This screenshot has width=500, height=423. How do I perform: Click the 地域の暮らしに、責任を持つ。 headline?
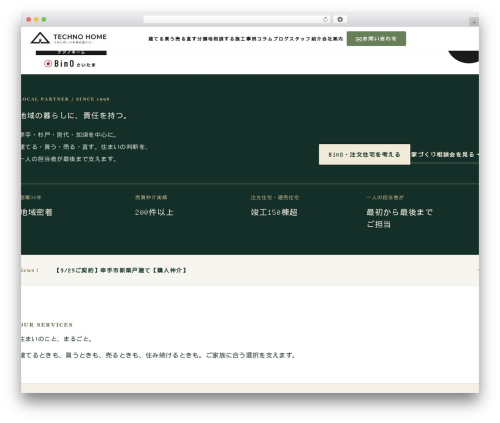tap(74, 116)
